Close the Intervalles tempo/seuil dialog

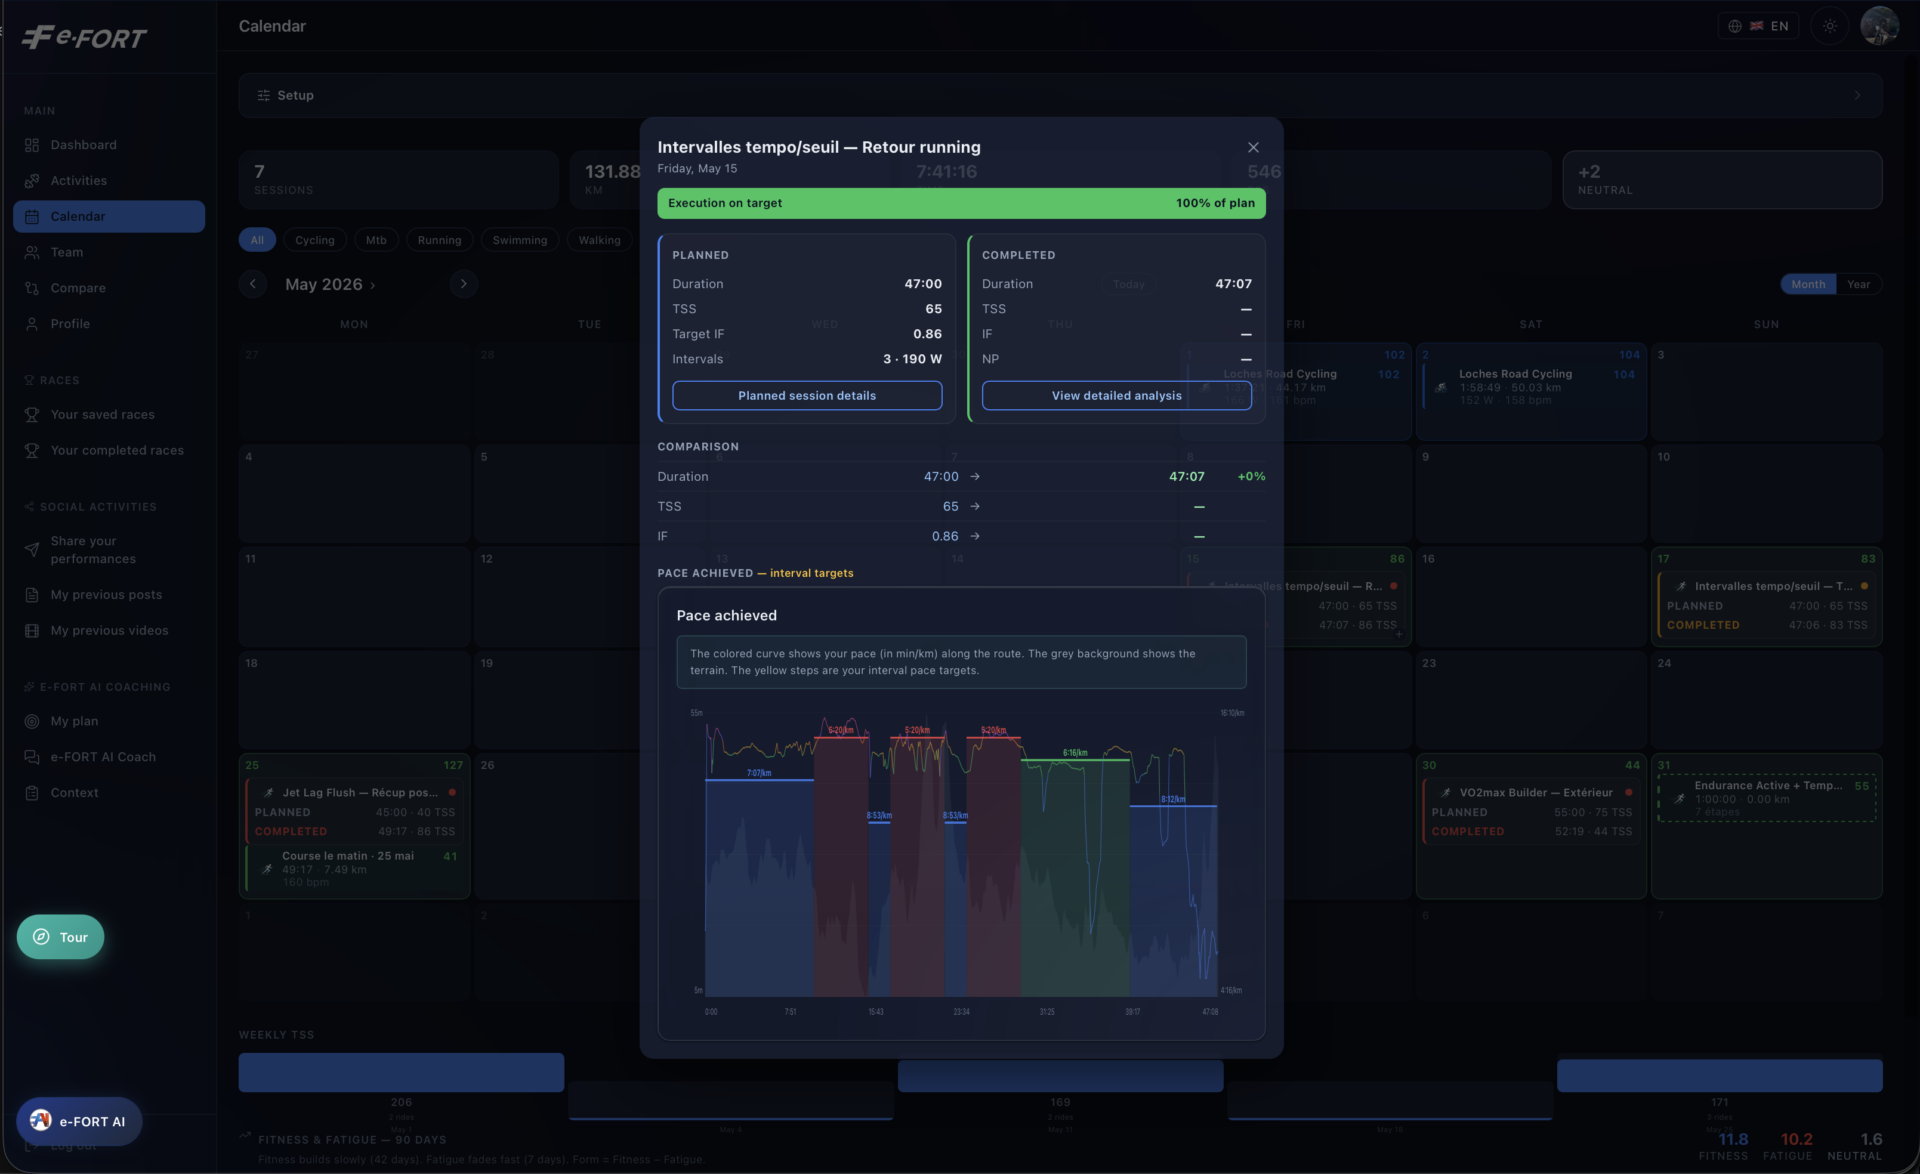[1253, 147]
